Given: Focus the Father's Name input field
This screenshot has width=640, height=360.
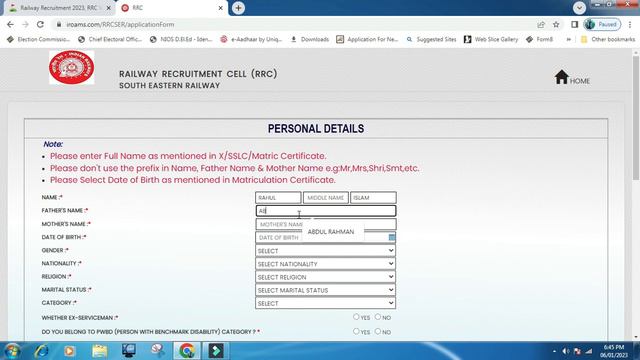Looking at the screenshot, I should (x=326, y=211).
